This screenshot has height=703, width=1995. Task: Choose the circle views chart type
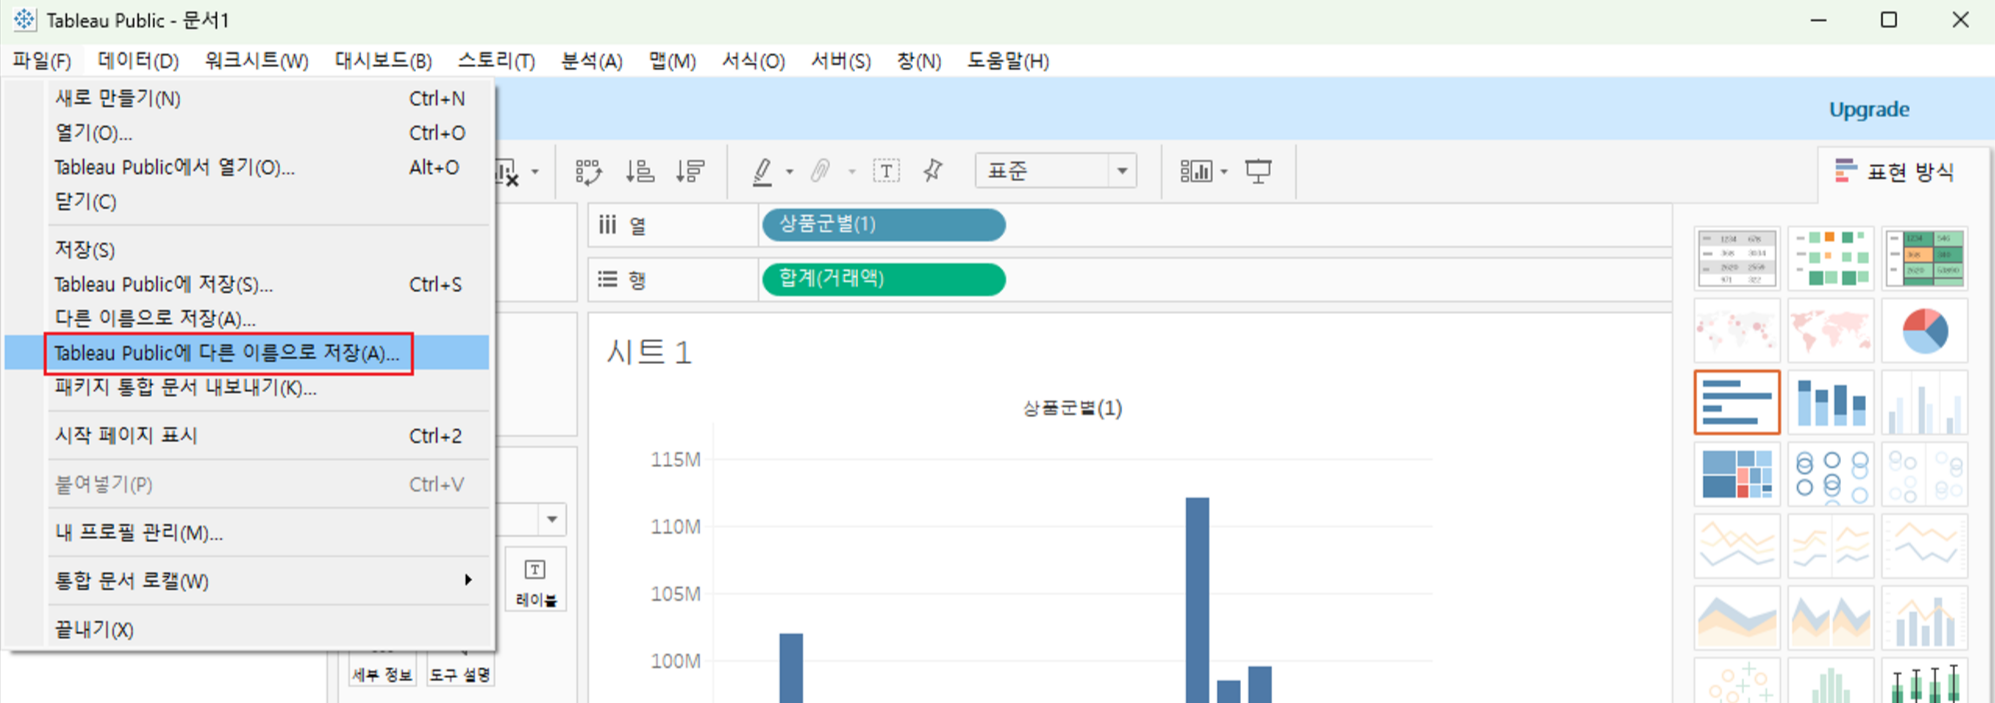(x=1831, y=474)
